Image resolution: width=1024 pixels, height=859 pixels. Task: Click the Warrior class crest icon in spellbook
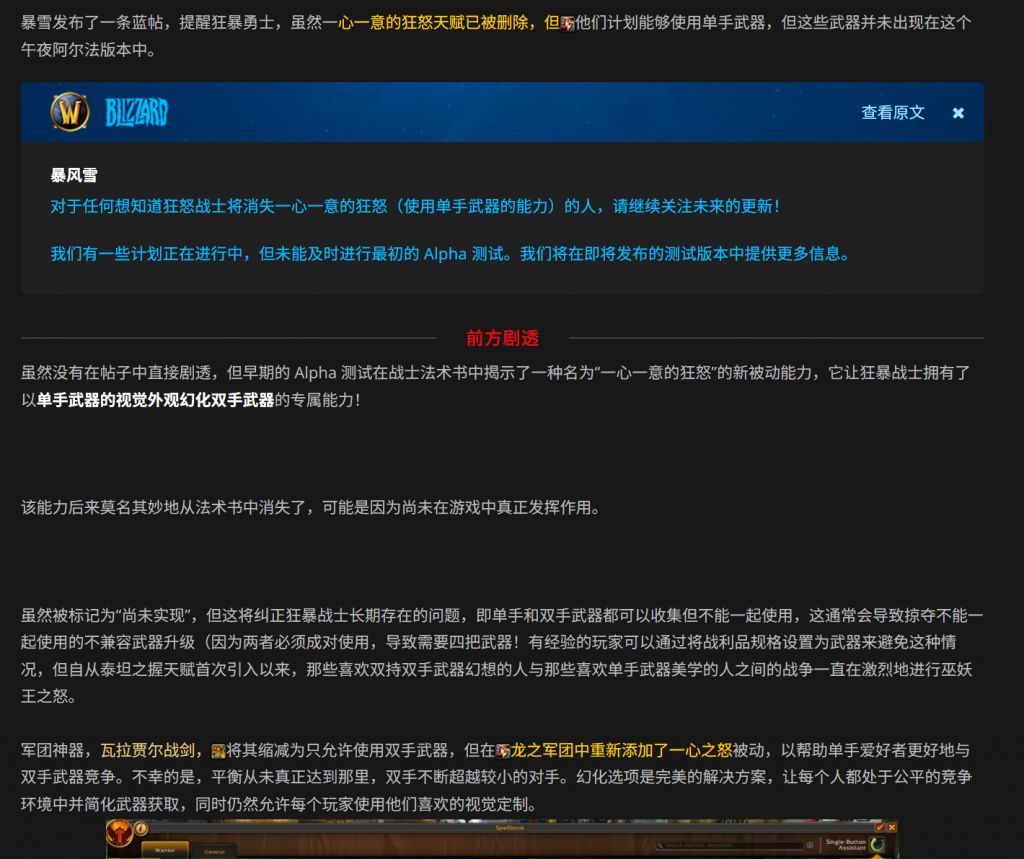pyautogui.click(x=121, y=833)
